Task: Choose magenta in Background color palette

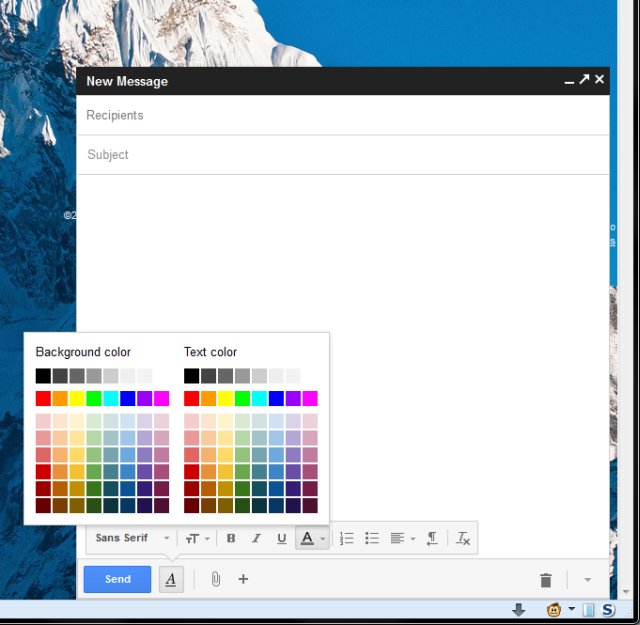Action: (x=162, y=398)
